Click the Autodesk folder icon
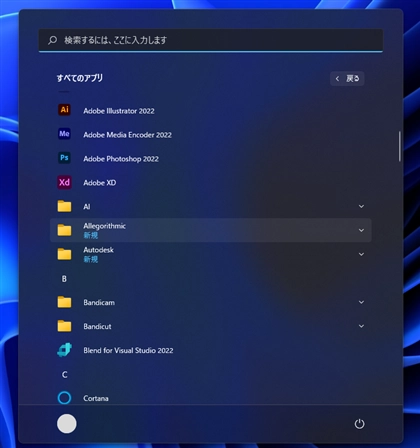 point(64,254)
